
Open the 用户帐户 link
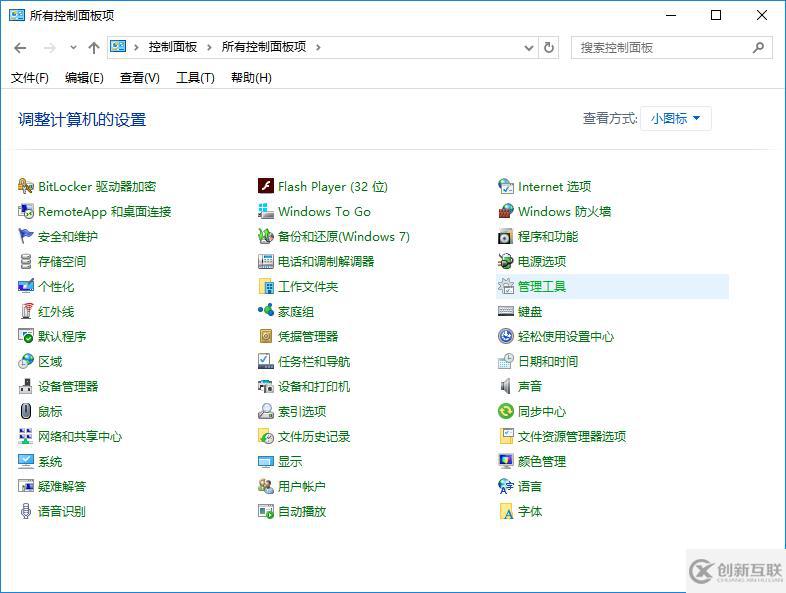pyautogui.click(x=302, y=487)
